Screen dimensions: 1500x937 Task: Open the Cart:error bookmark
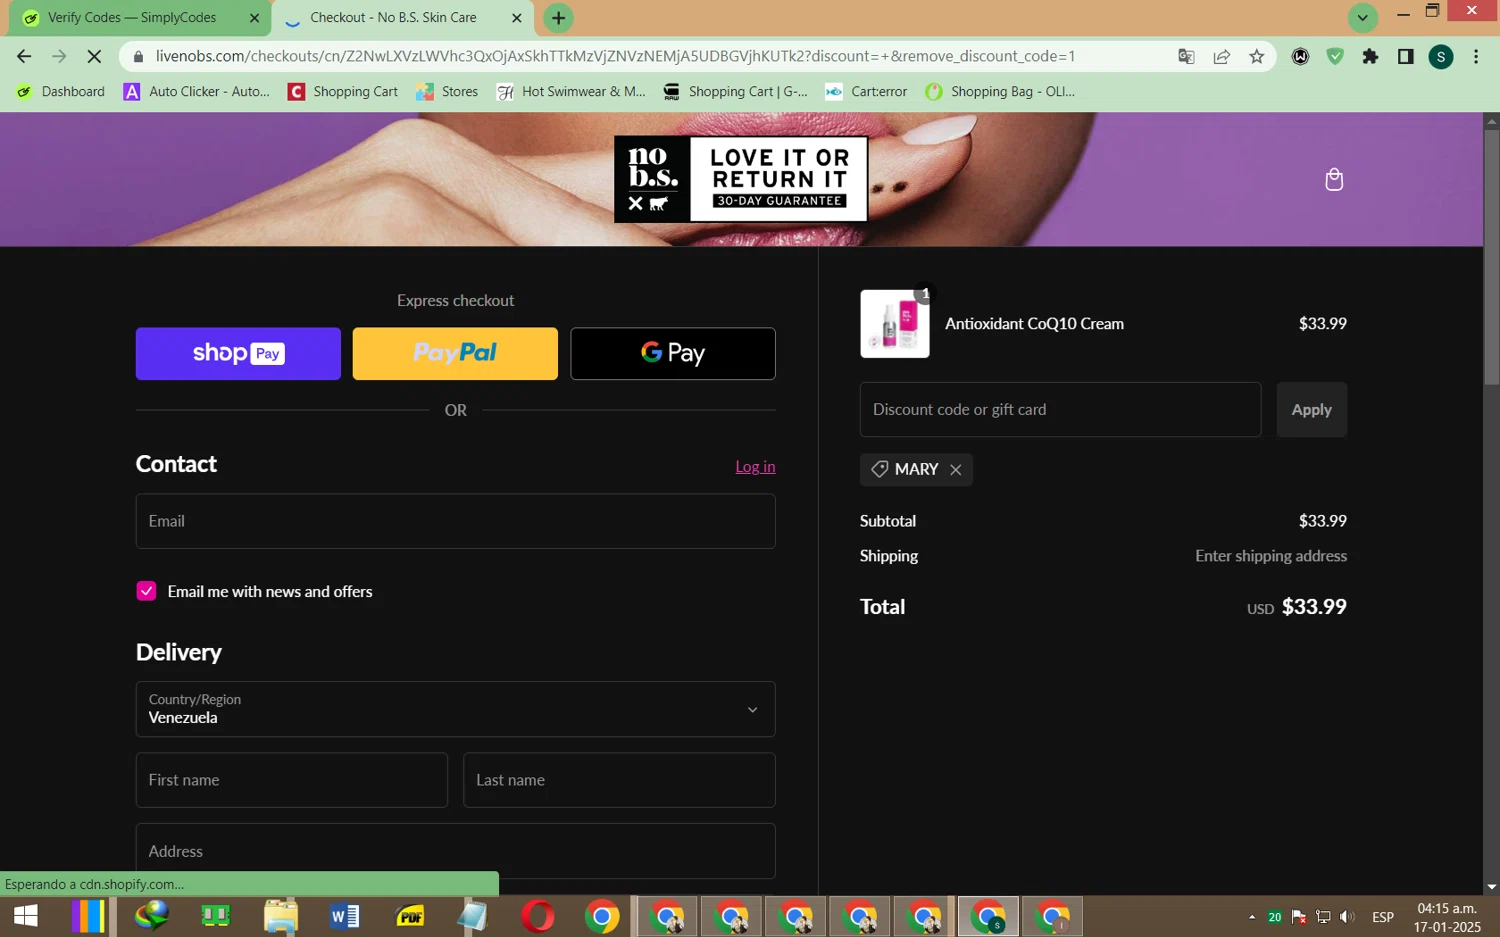click(866, 92)
